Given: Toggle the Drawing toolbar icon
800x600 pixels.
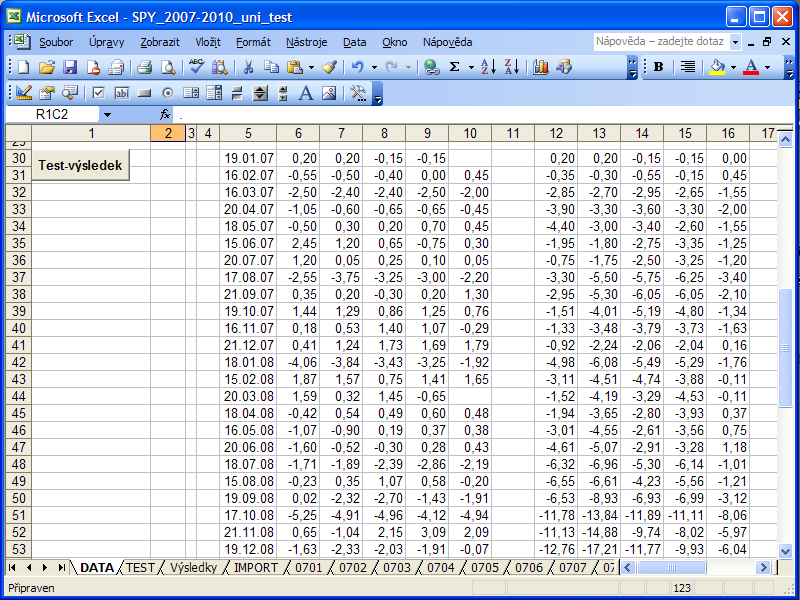Looking at the screenshot, I should point(564,67).
